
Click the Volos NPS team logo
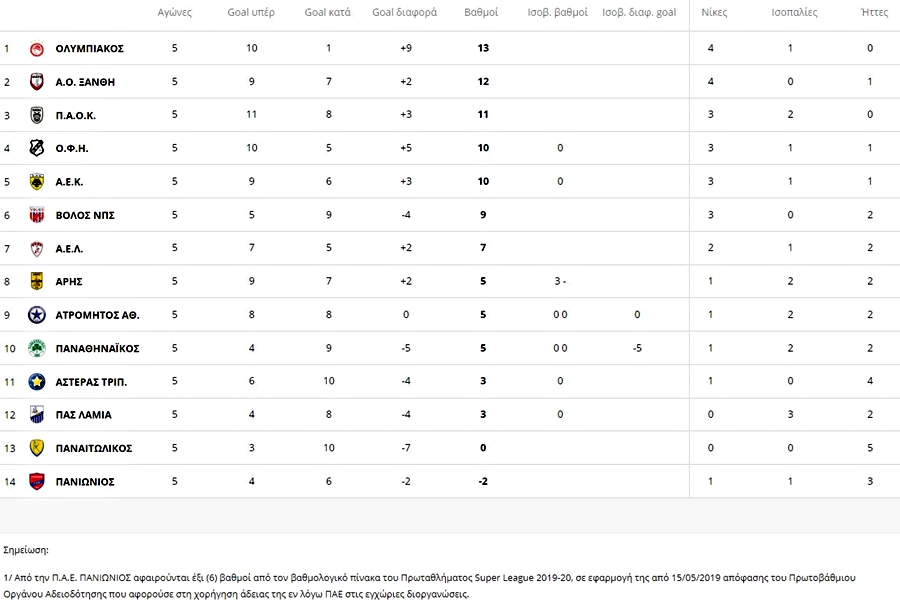pyautogui.click(x=37, y=215)
